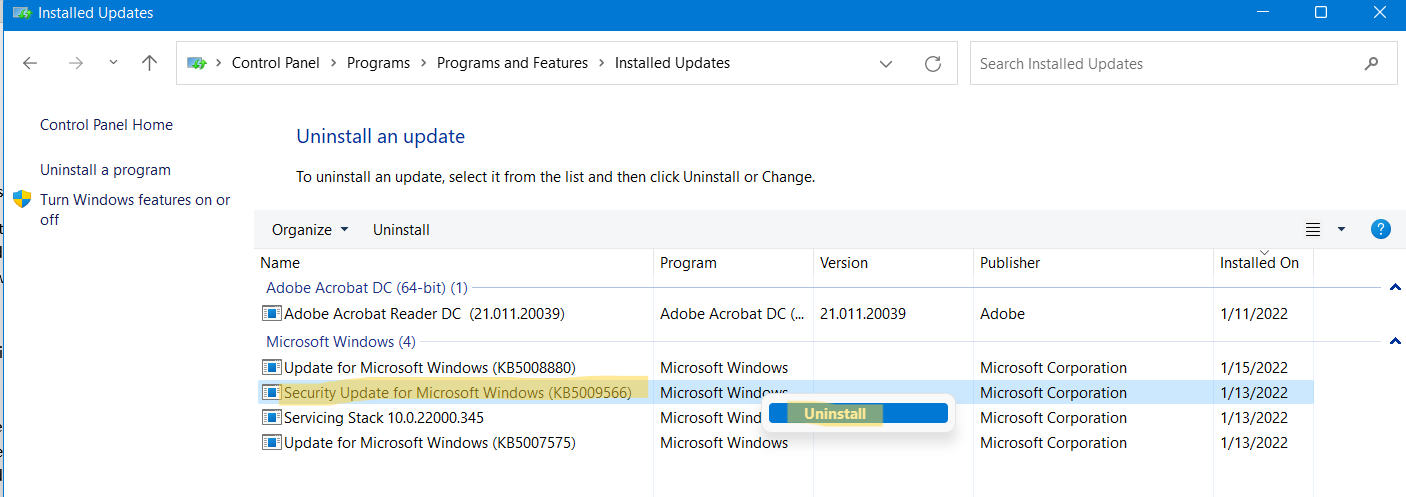Click the search magnifier icon
Screen dimensions: 1406x497
1371,63
